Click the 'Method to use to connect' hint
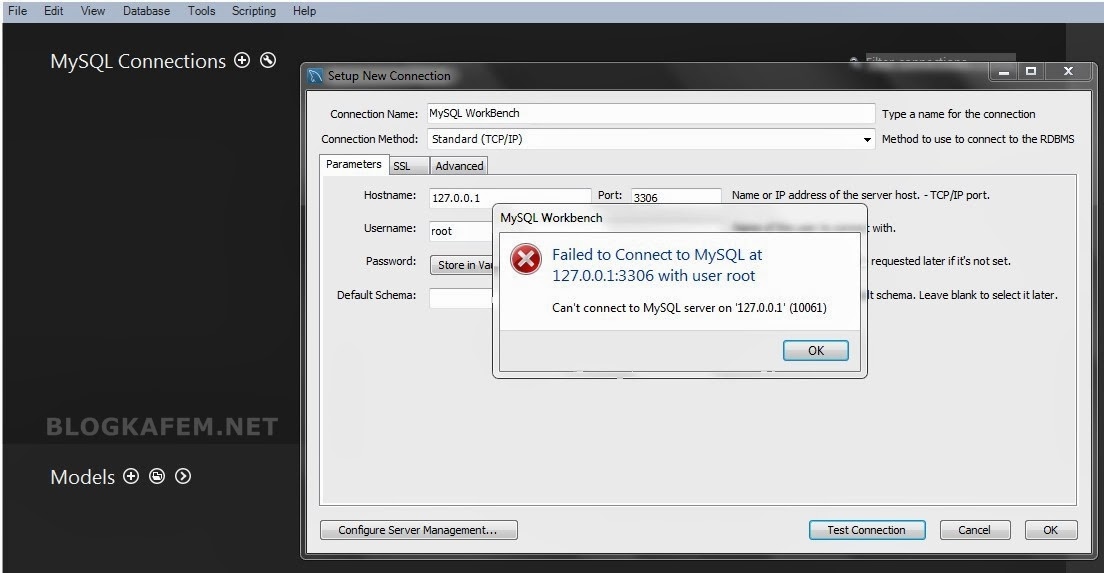 click(978, 139)
